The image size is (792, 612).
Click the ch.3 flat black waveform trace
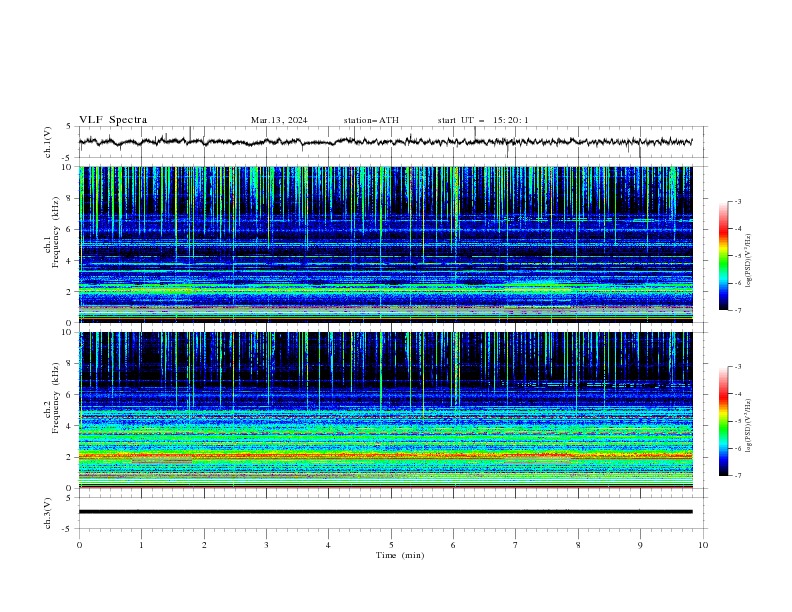tap(385, 512)
